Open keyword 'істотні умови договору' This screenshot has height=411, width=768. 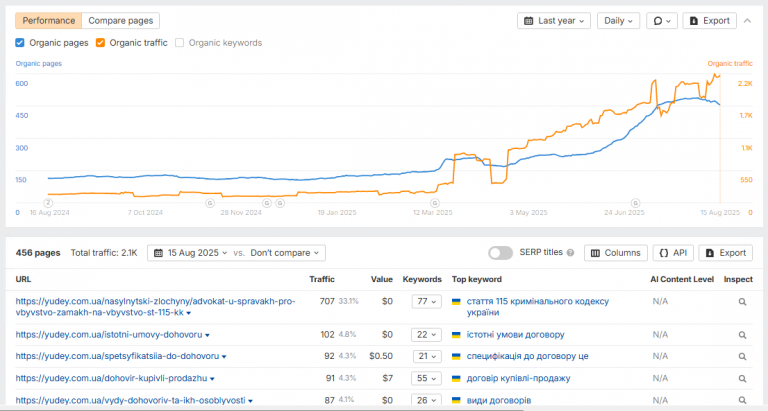[x=515, y=335]
